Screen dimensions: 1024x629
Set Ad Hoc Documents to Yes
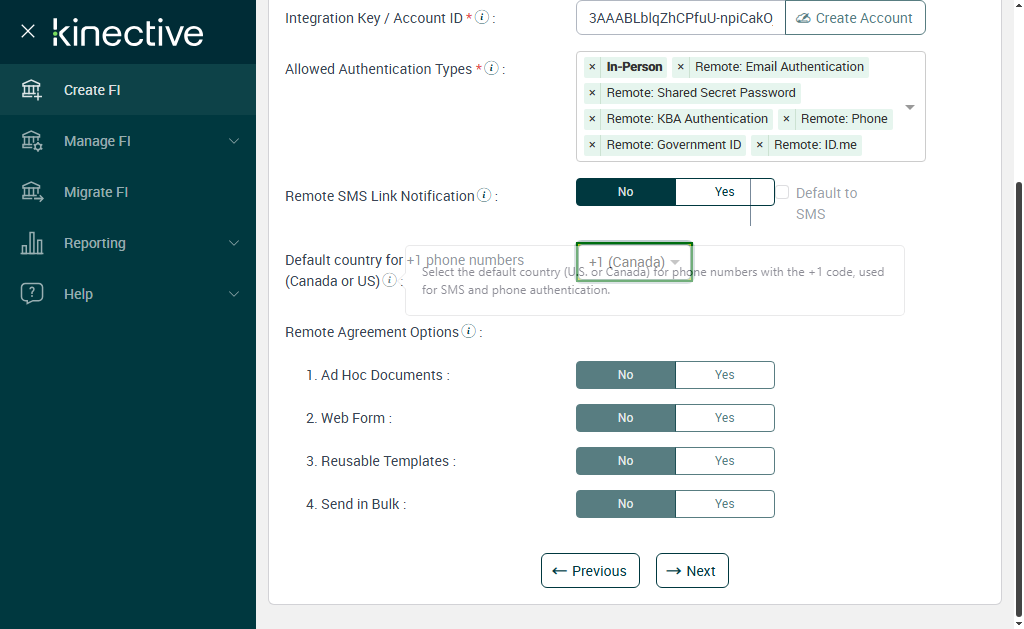724,375
